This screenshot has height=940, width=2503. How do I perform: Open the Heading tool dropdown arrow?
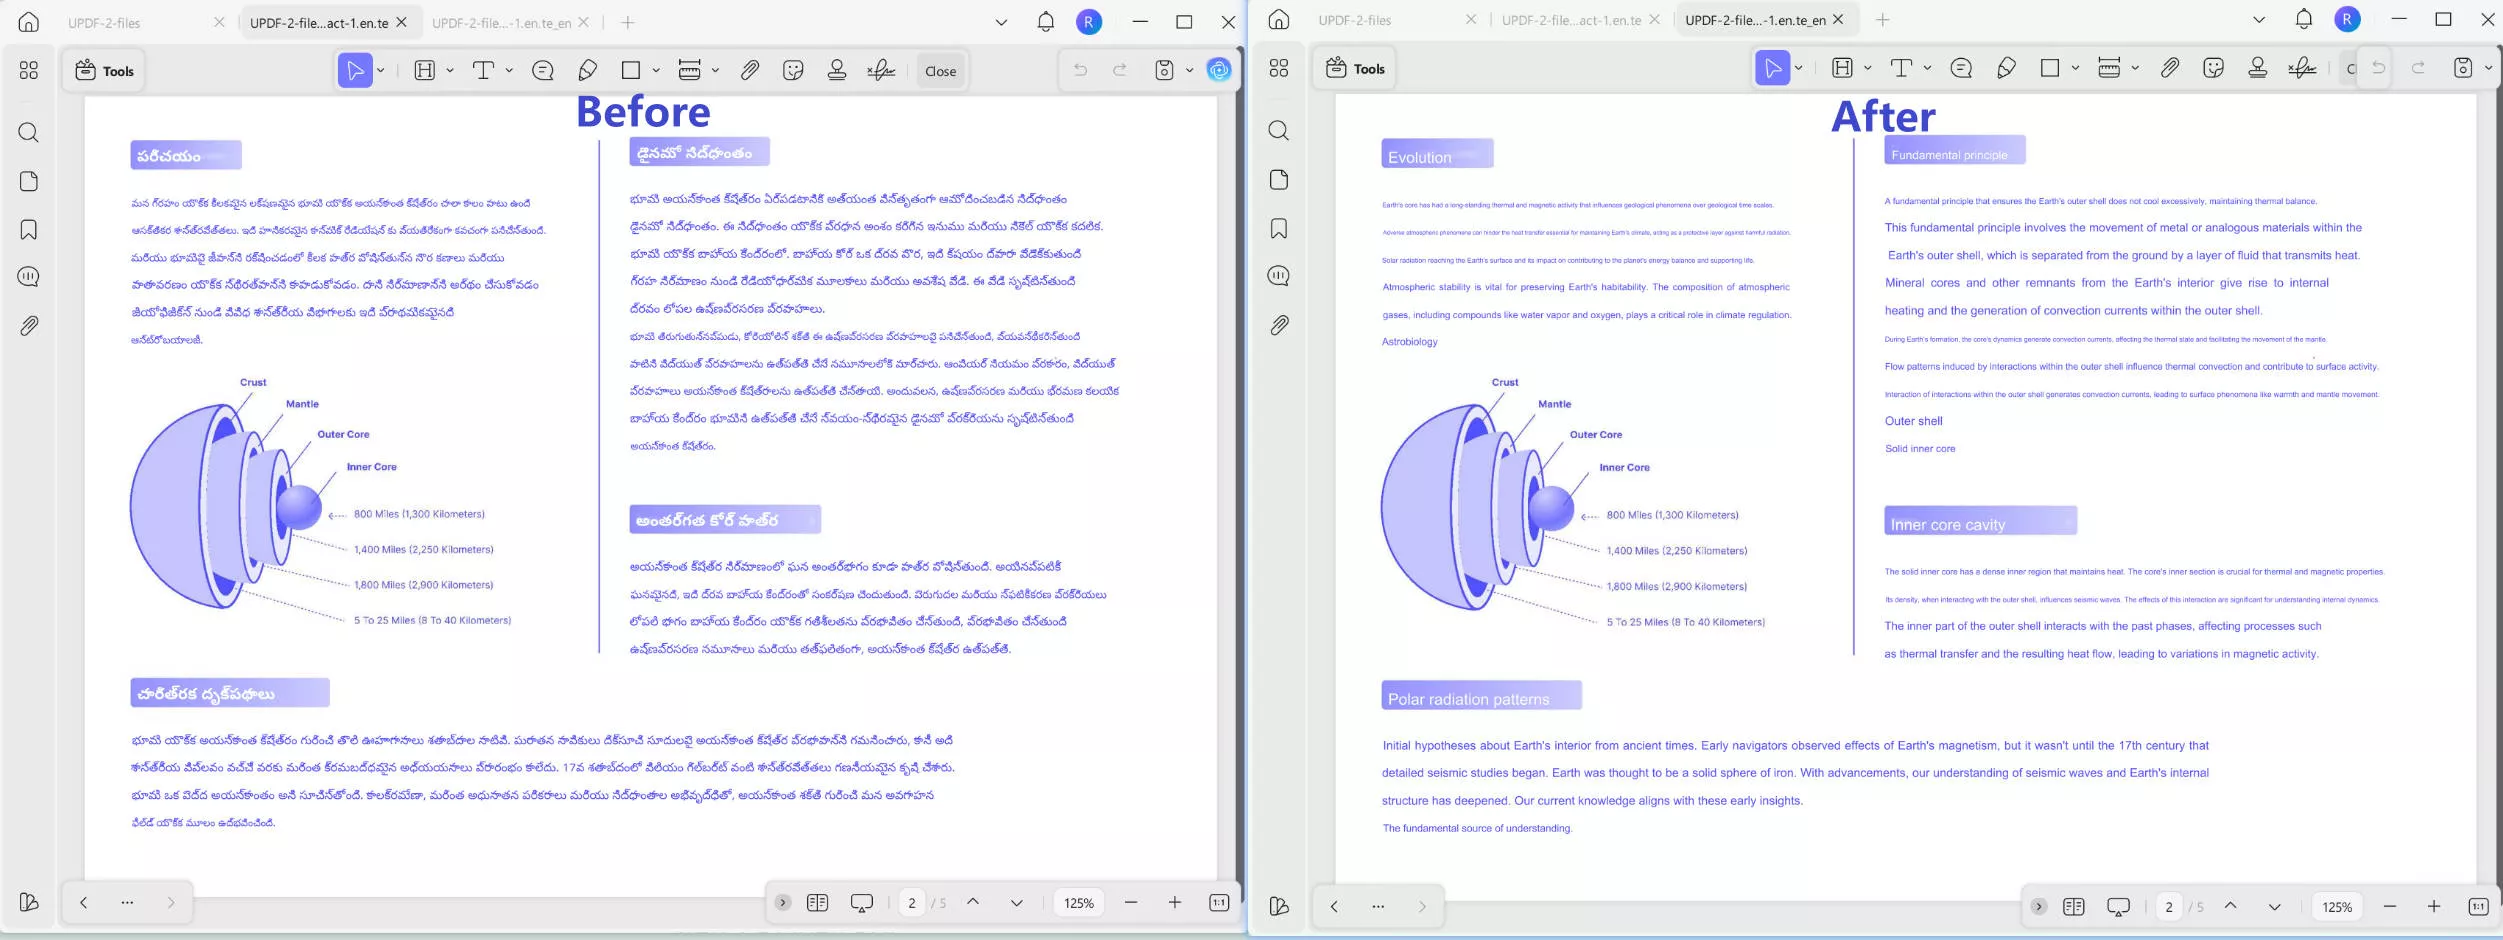(449, 70)
